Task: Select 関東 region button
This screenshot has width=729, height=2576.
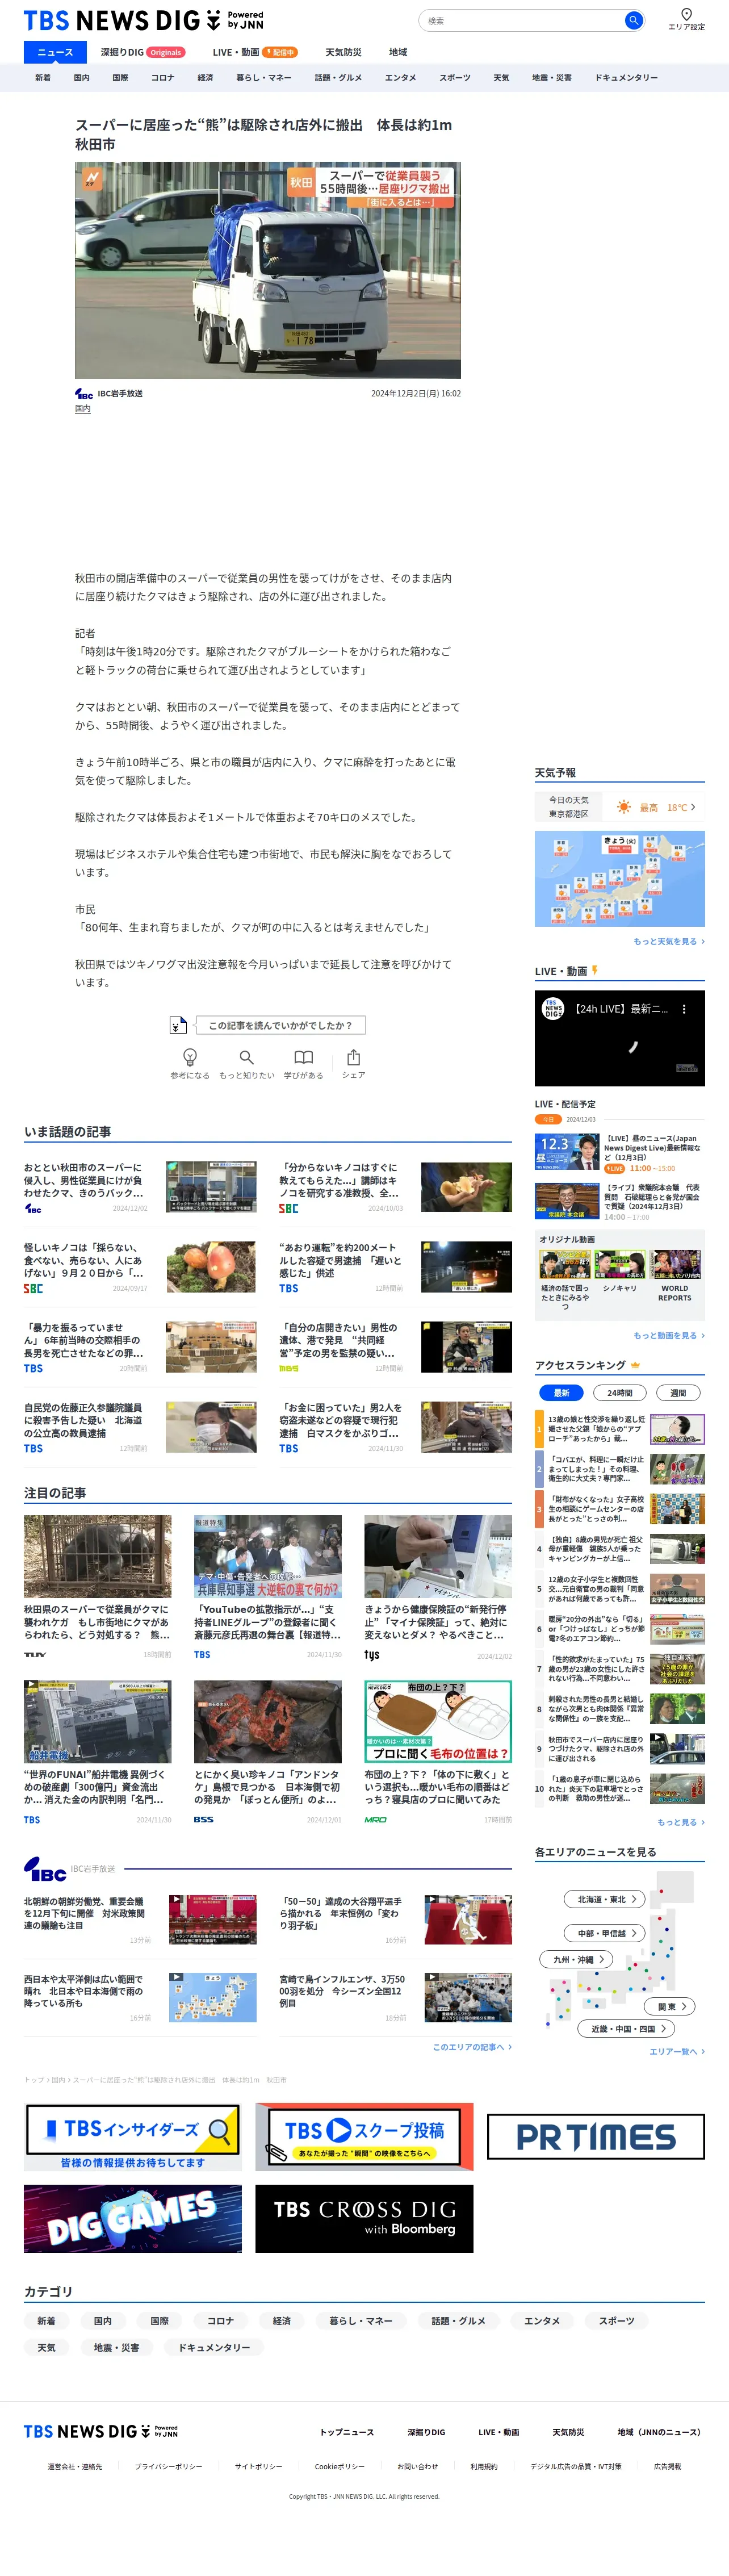Action: click(671, 2006)
